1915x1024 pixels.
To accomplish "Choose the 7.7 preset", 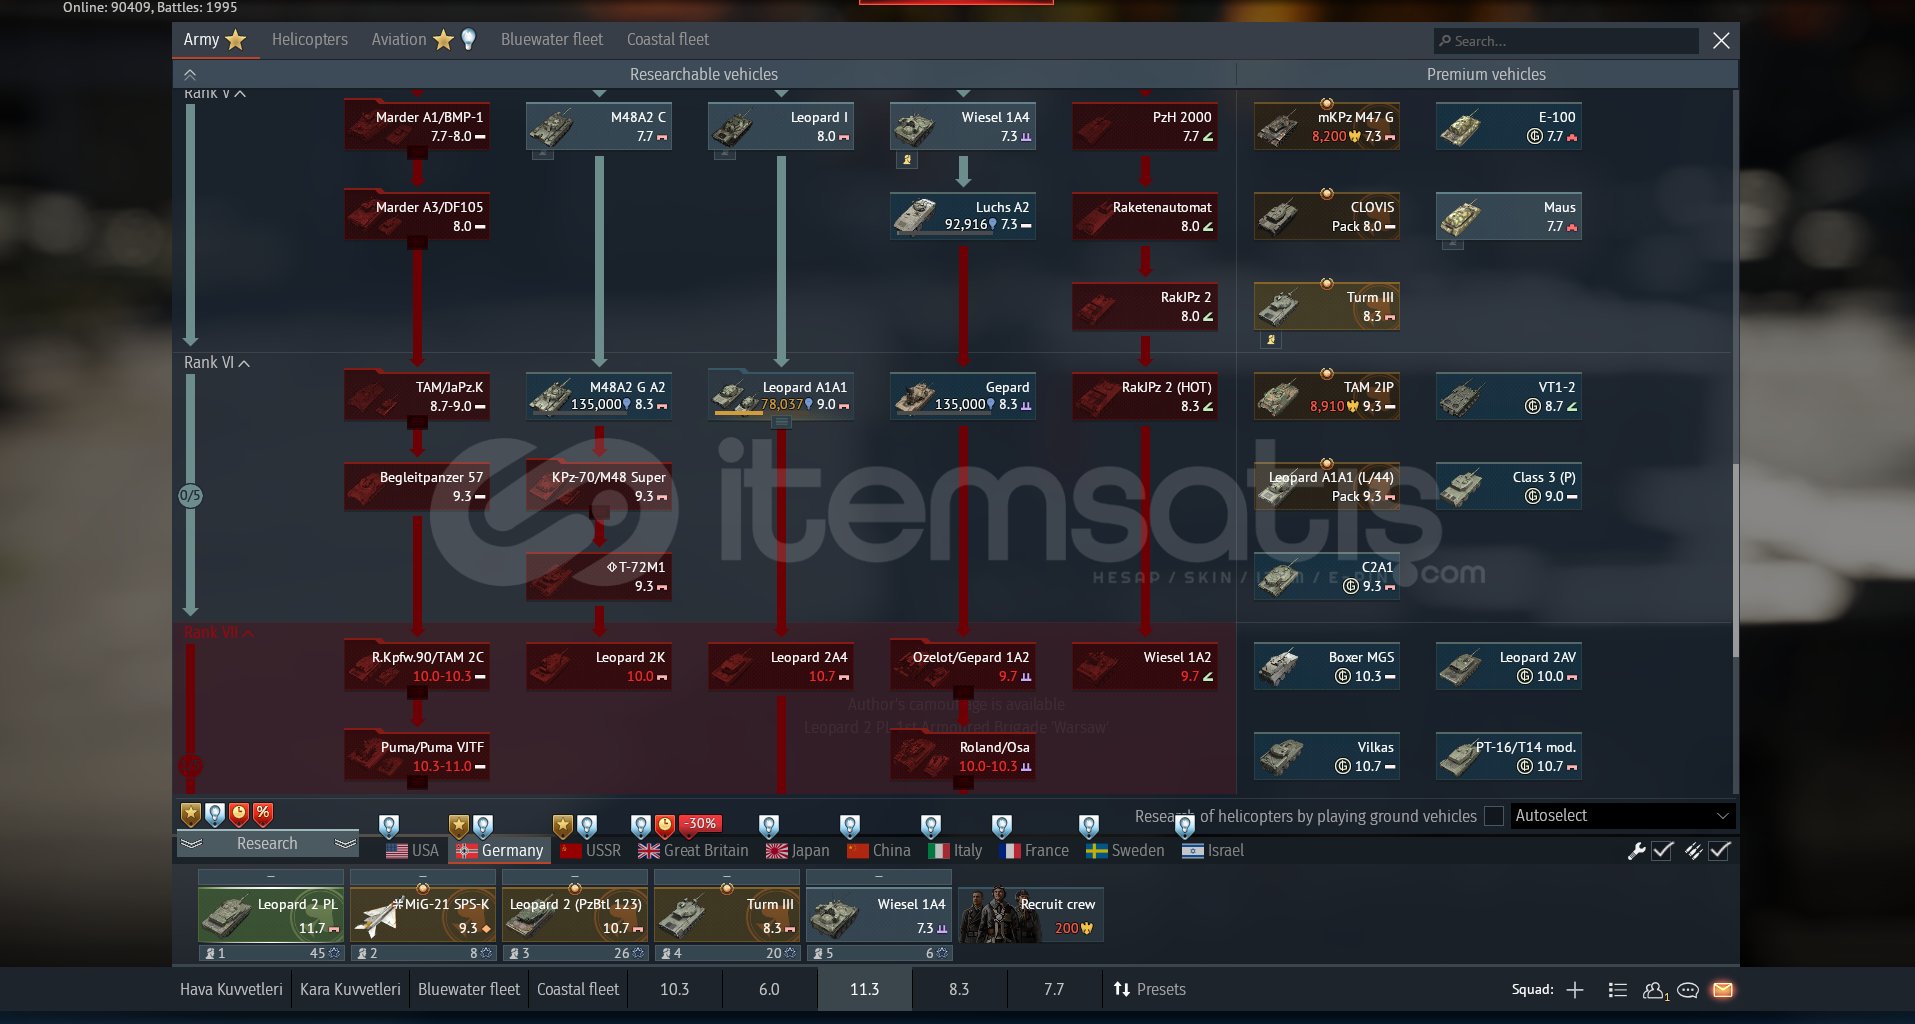I will pos(1054,990).
